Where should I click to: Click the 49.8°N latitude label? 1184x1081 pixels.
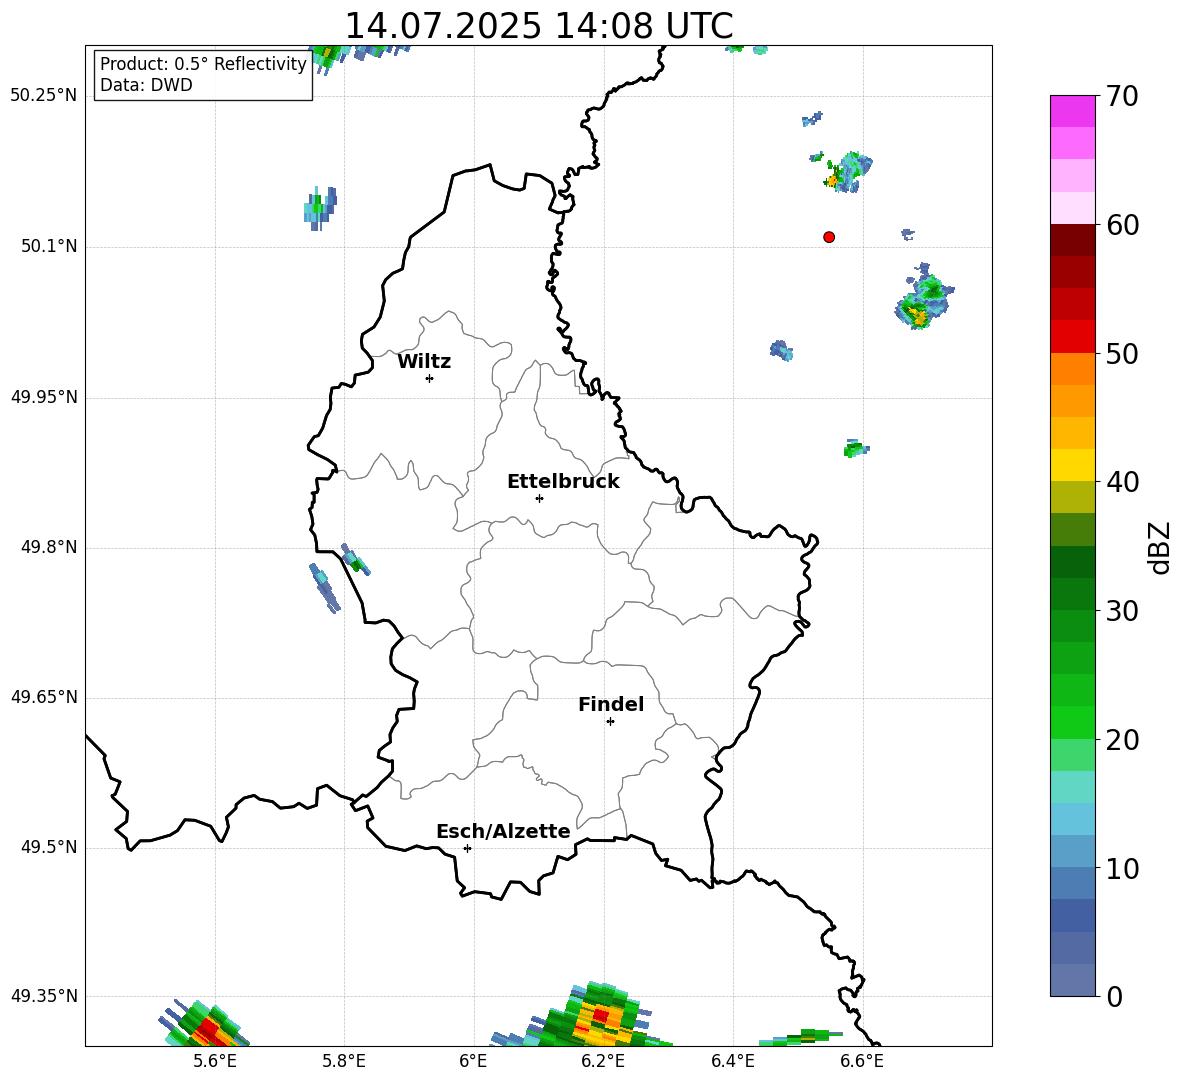[x=49, y=547]
